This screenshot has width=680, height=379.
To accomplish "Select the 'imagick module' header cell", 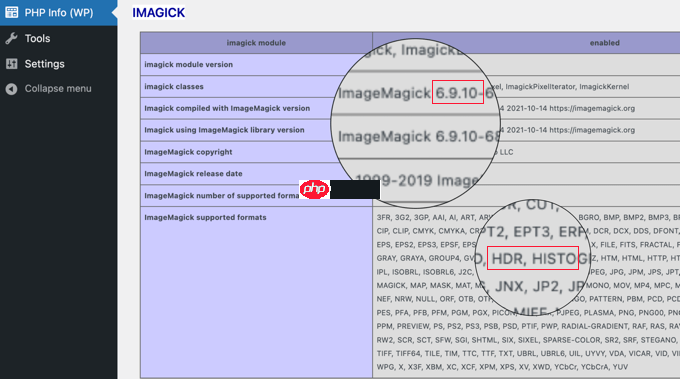I will 256,43.
